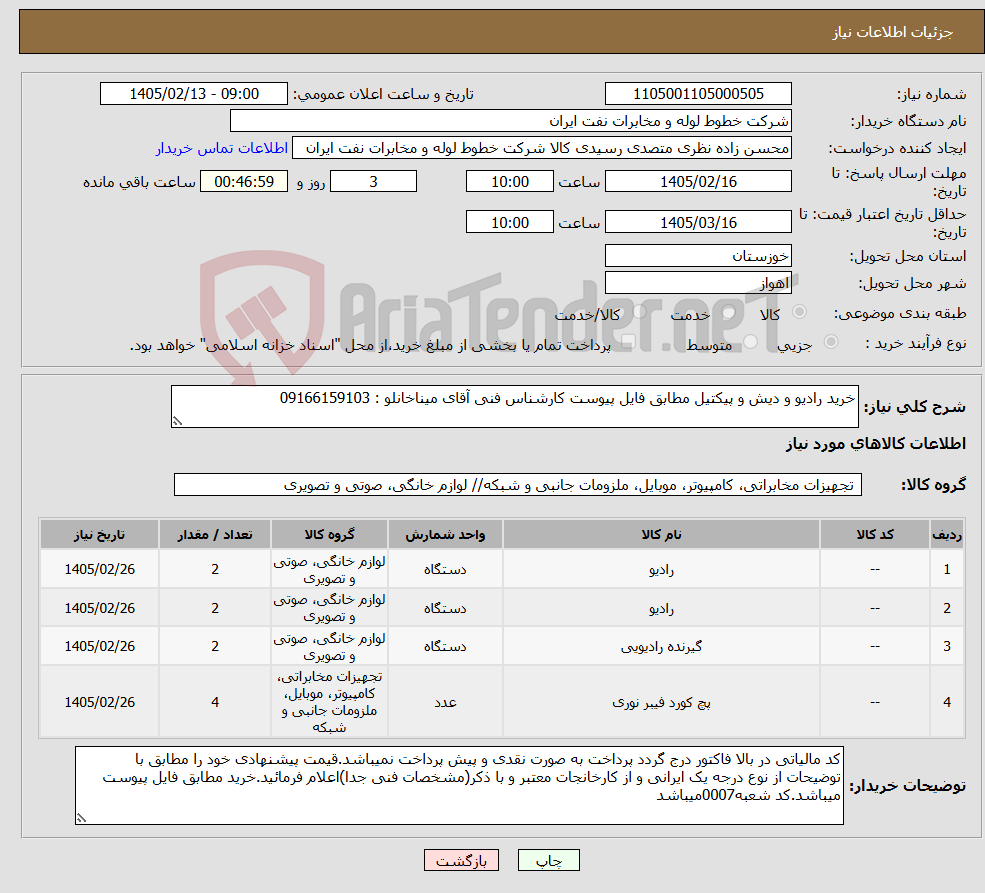This screenshot has height=893, width=985.
Task: Click the نام کالا column header
Action: click(661, 534)
